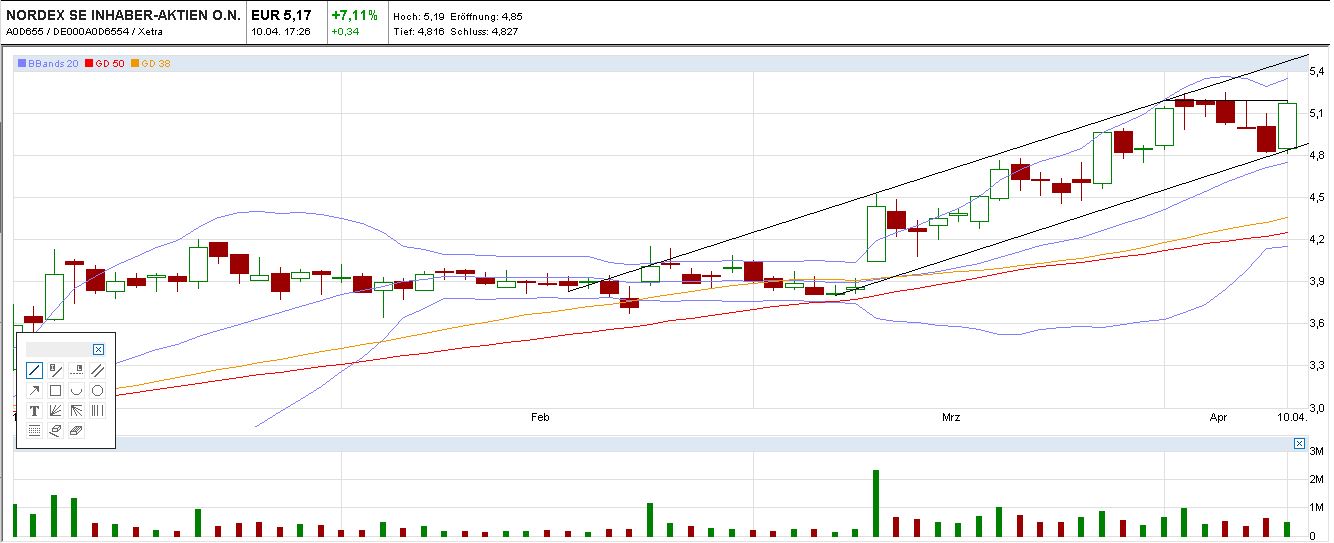Click the Tief: 4,816 value
This screenshot has height=543, width=1334.
(x=419, y=32)
